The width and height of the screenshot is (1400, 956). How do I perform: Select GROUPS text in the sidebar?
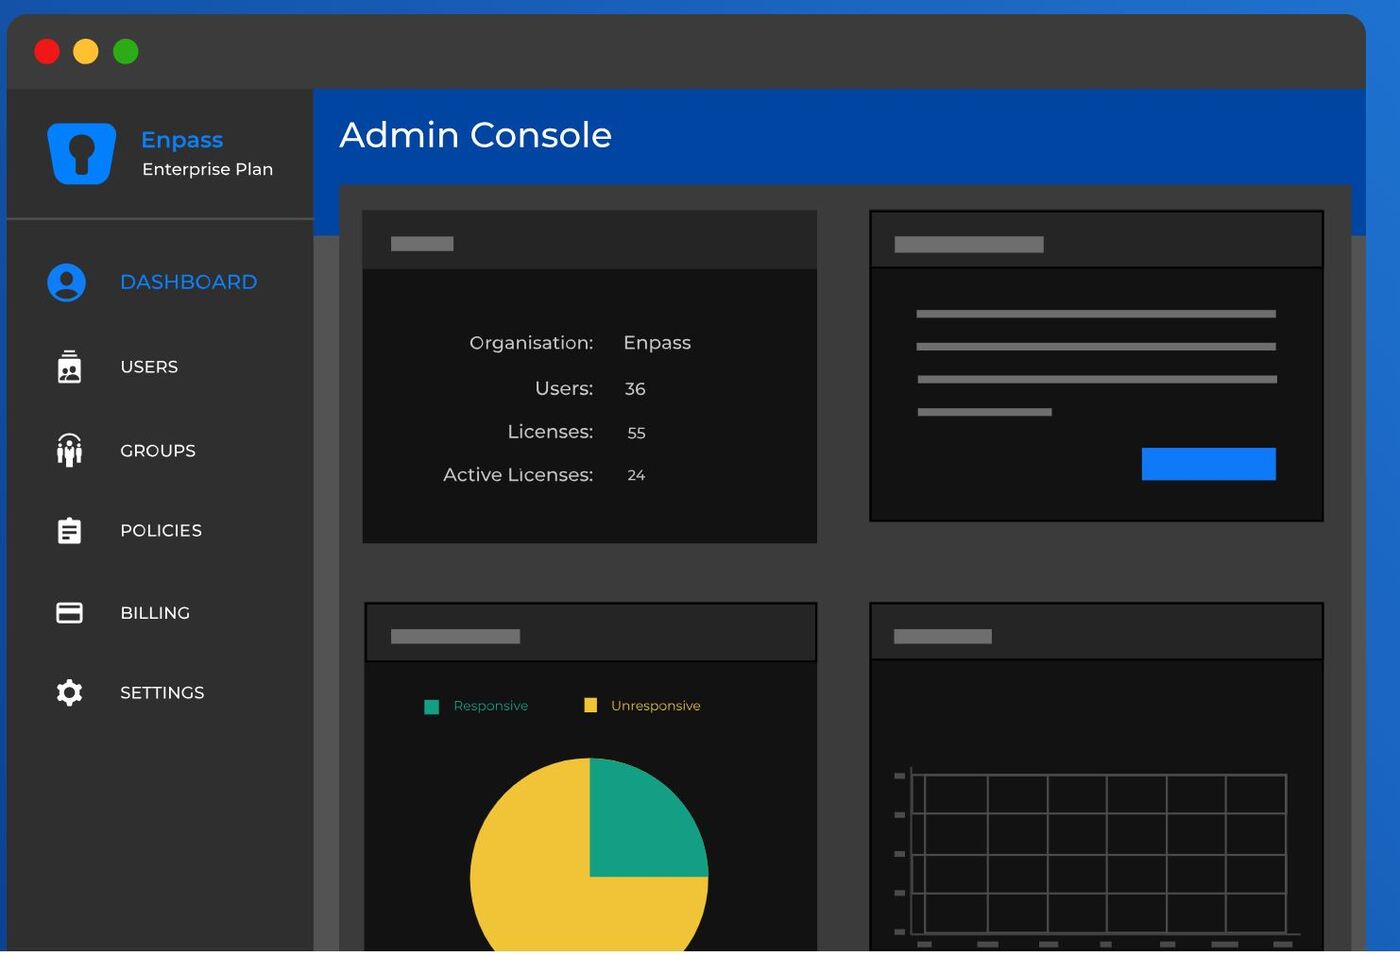click(158, 451)
